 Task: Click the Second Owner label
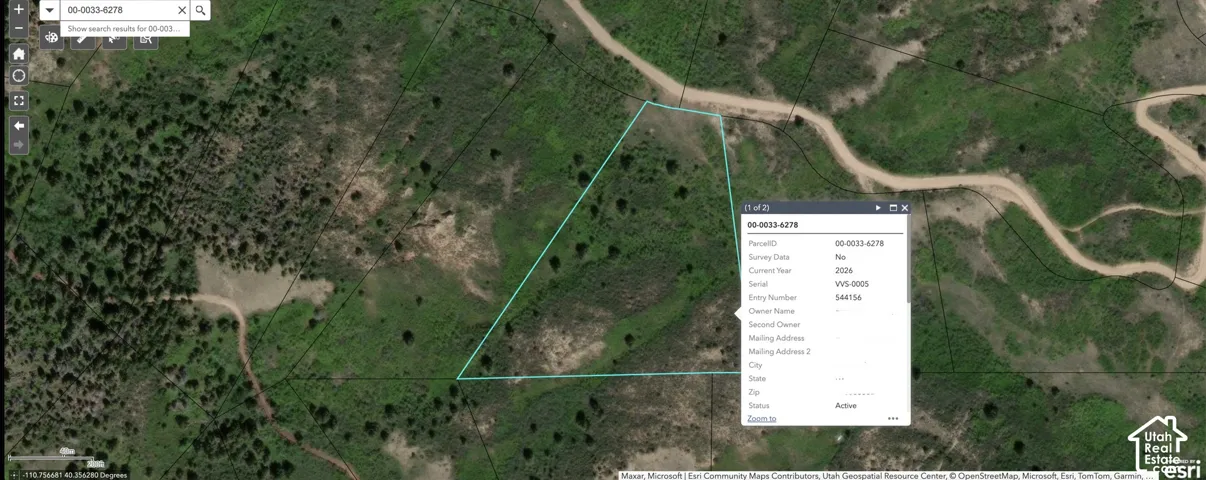(774, 325)
